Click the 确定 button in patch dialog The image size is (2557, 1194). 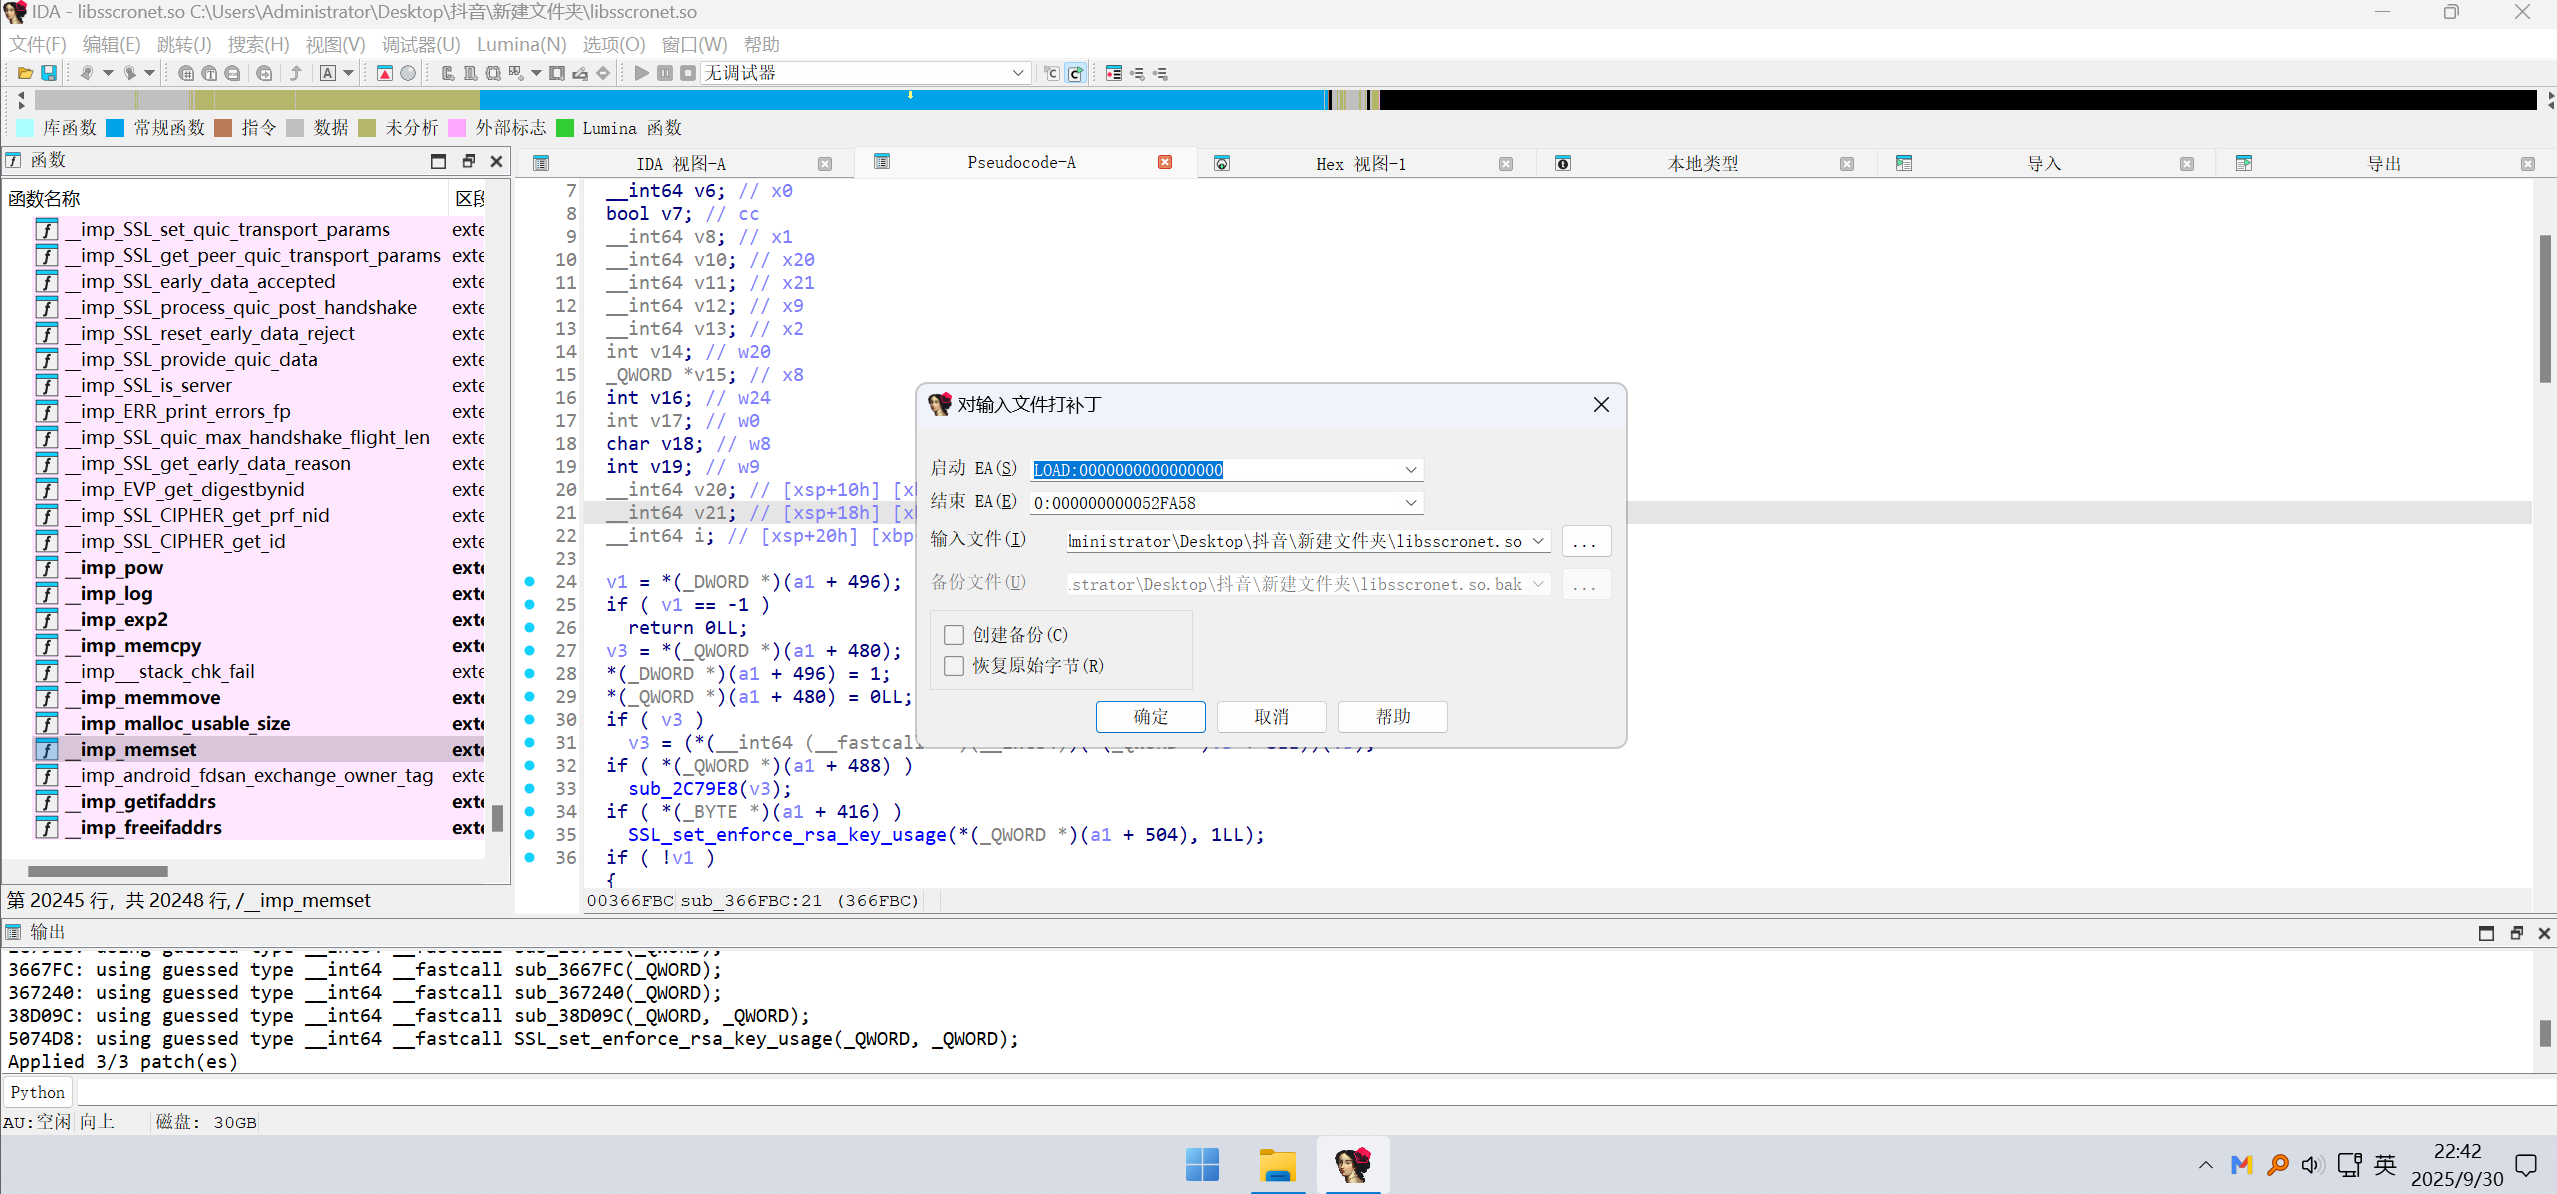click(1150, 717)
